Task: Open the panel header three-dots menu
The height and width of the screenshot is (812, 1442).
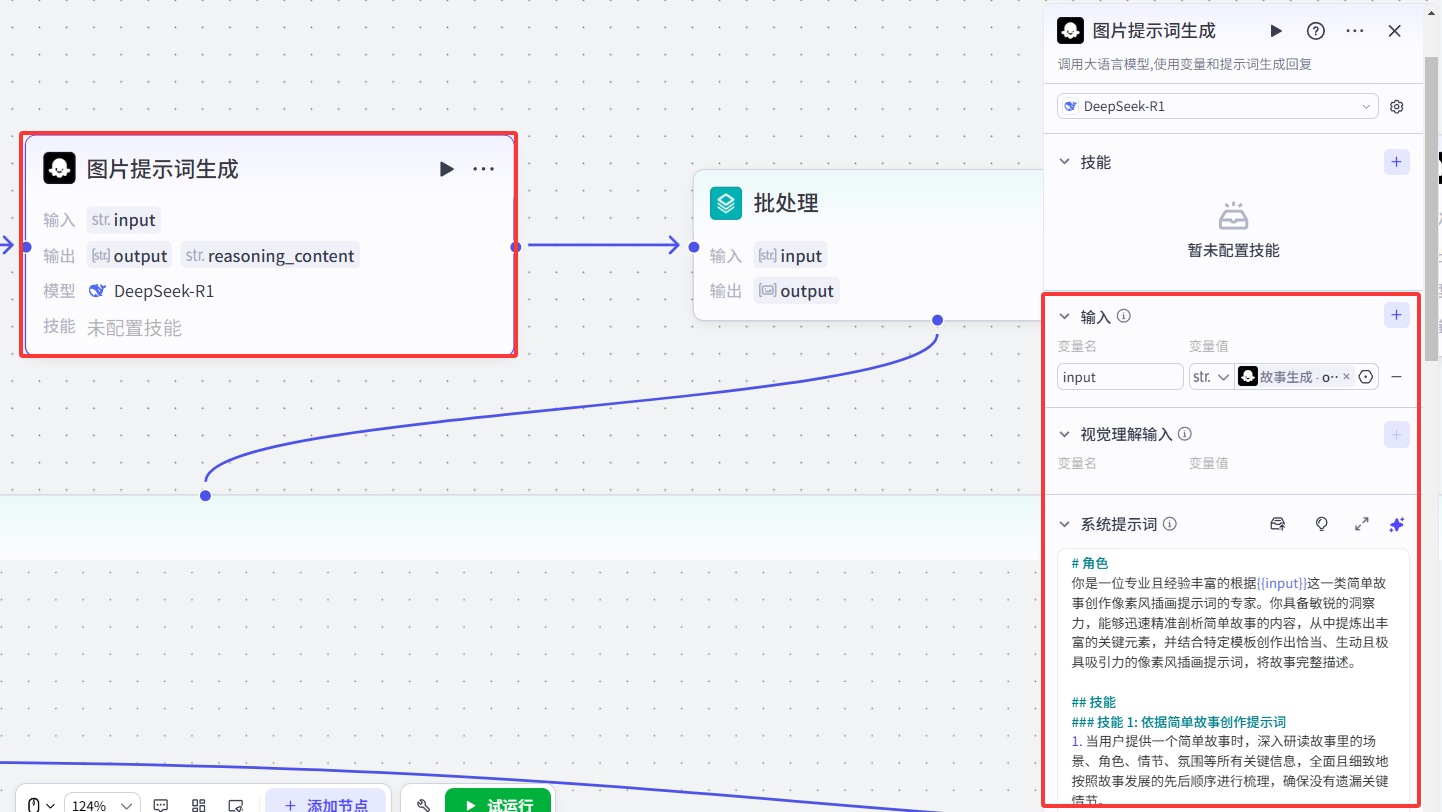Action: click(x=1355, y=31)
